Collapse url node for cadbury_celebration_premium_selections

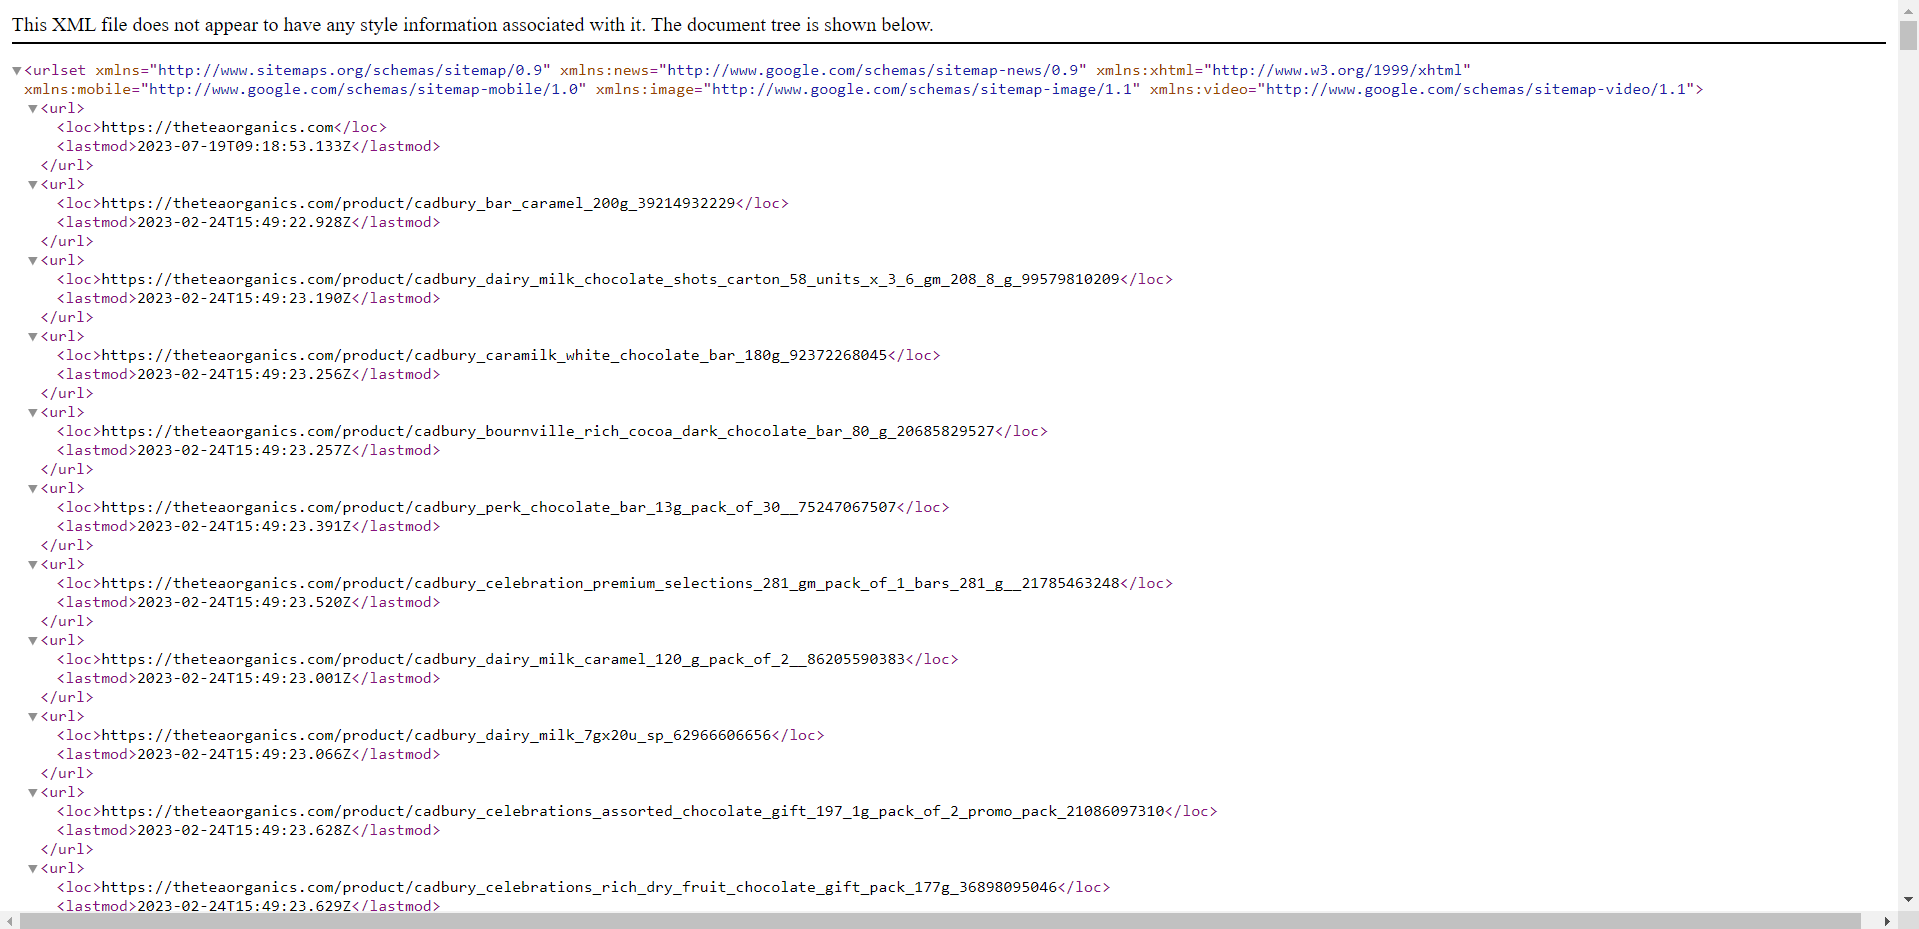click(33, 565)
